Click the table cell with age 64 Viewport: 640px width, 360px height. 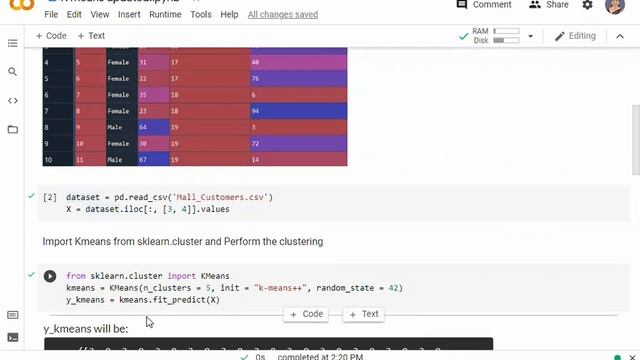153,127
